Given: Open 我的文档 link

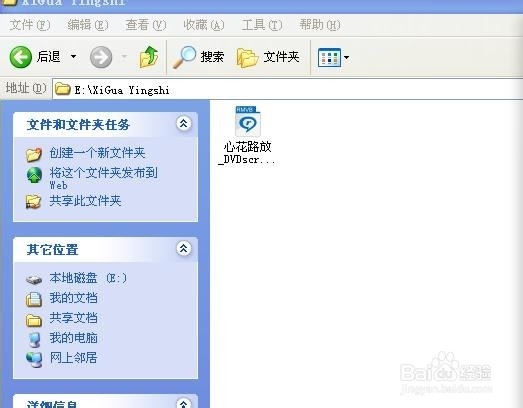Looking at the screenshot, I should click(73, 298).
